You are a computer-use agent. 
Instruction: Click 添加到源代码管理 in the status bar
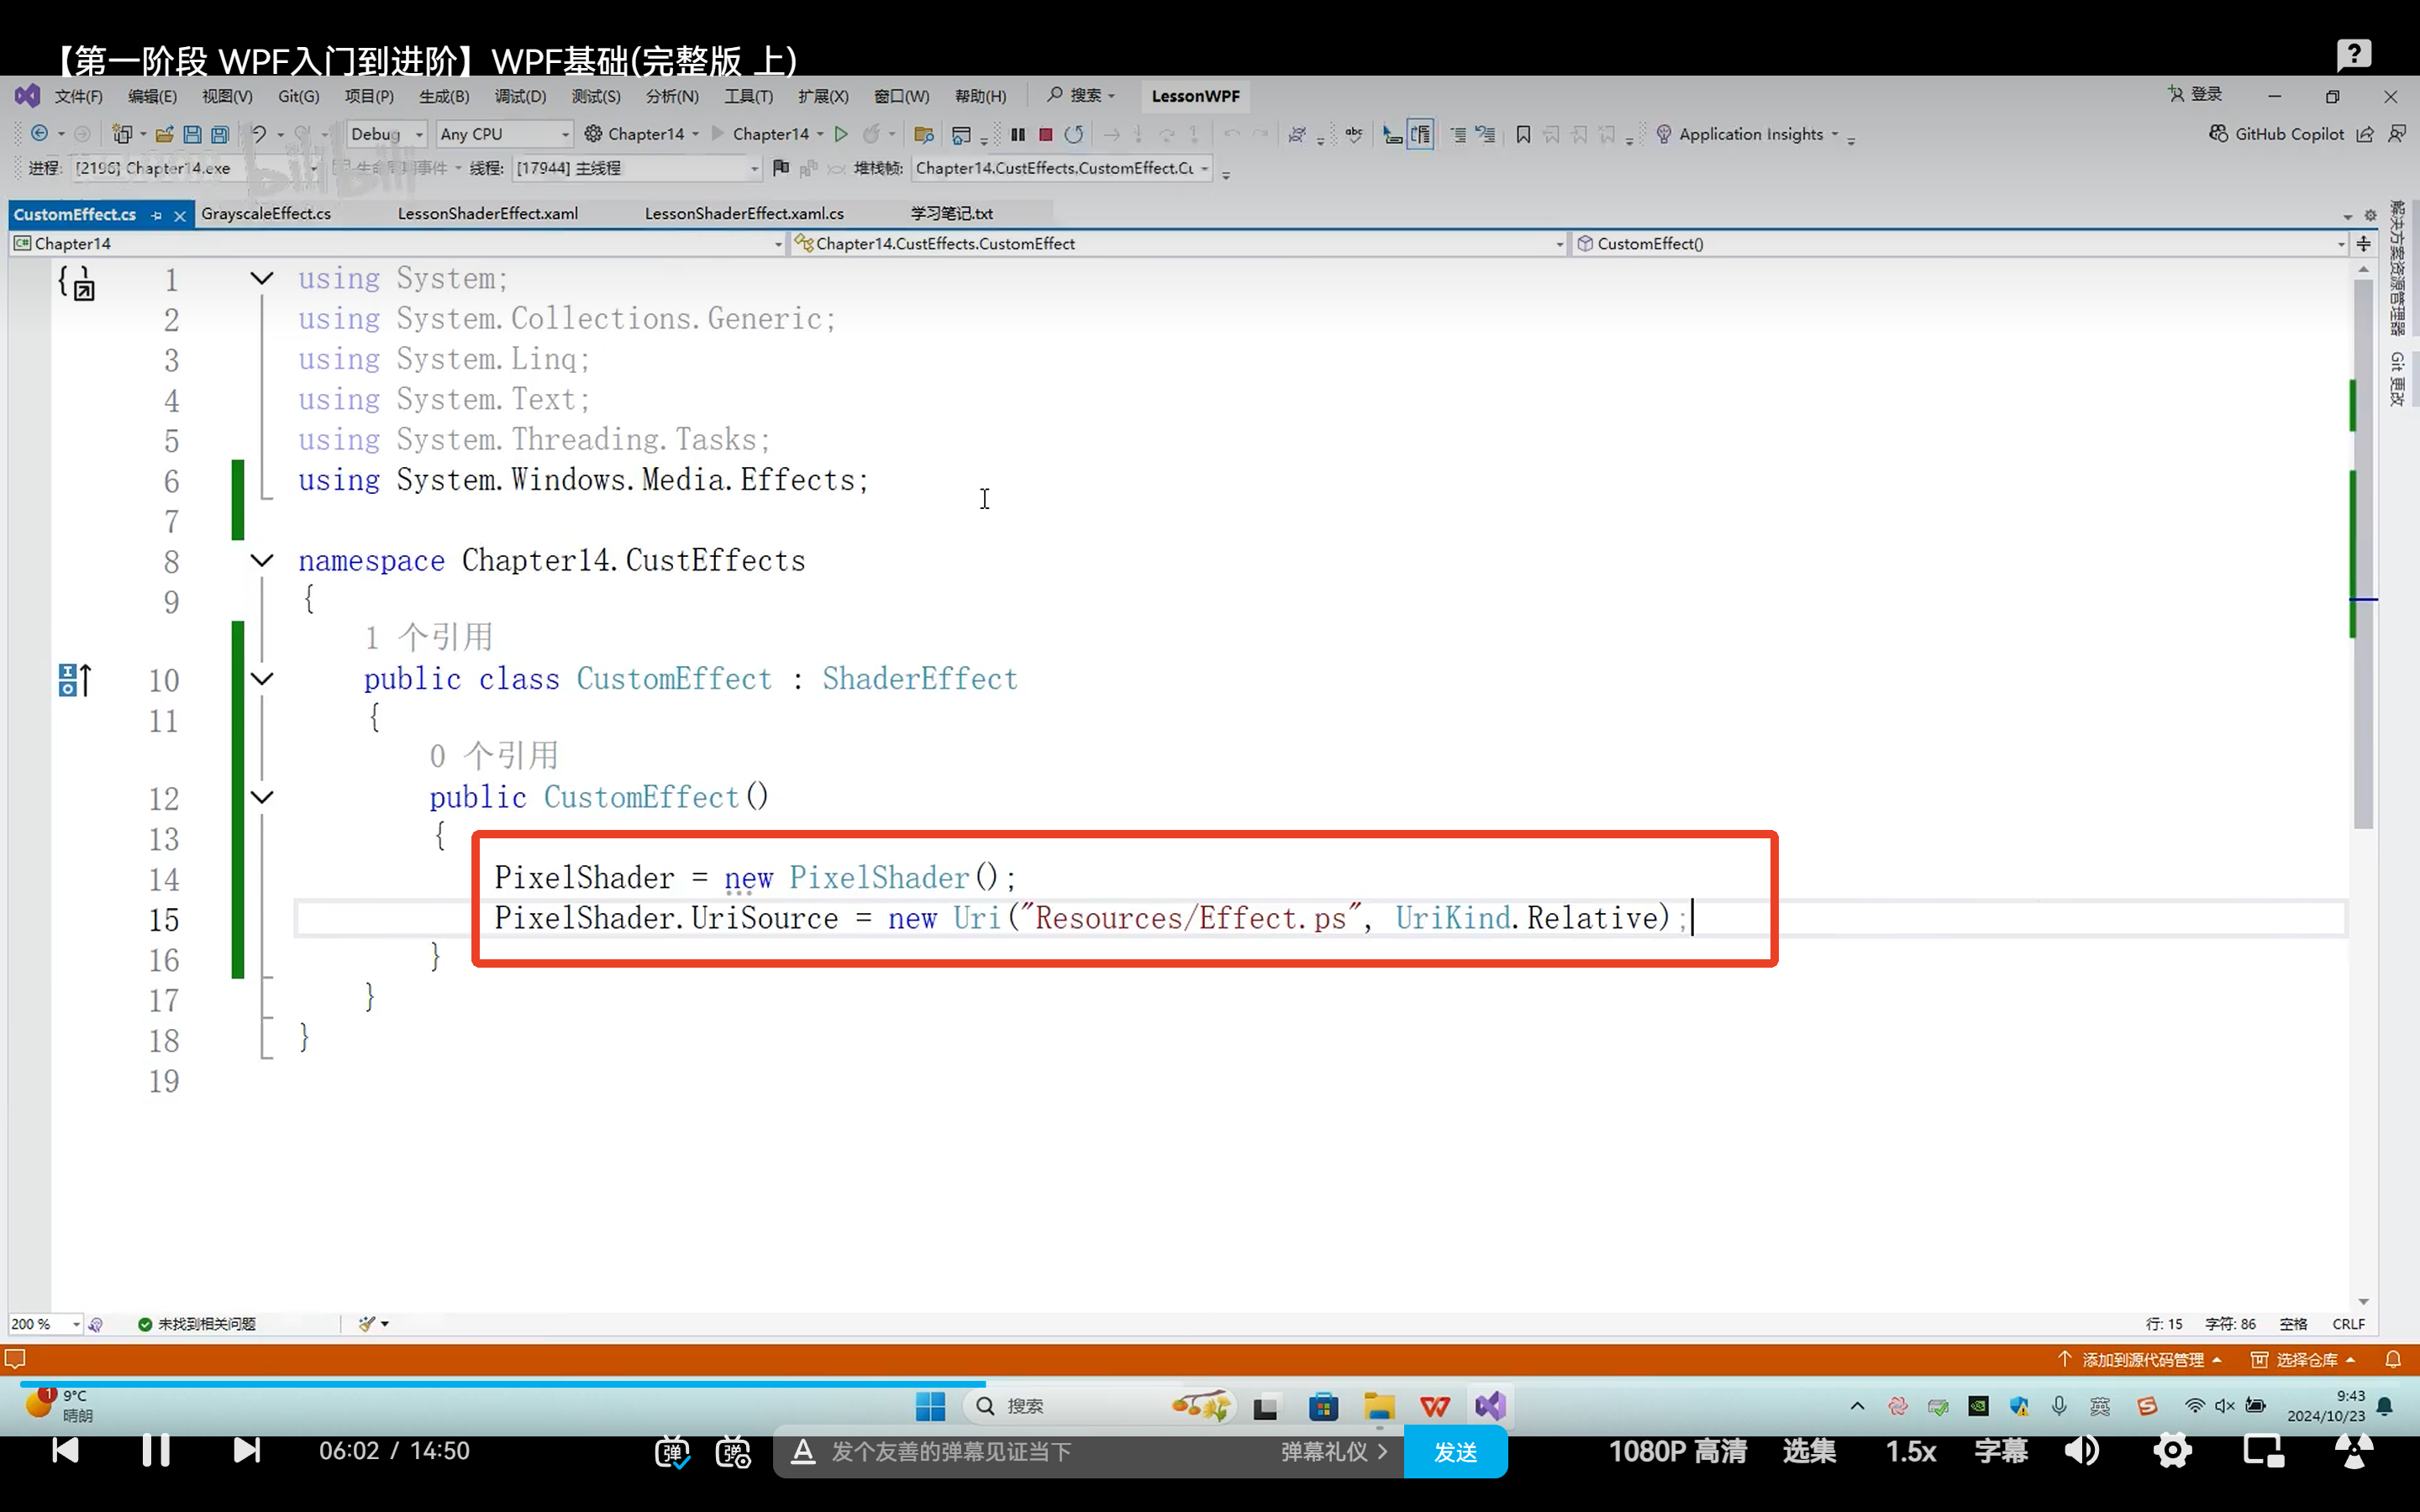click(2140, 1359)
